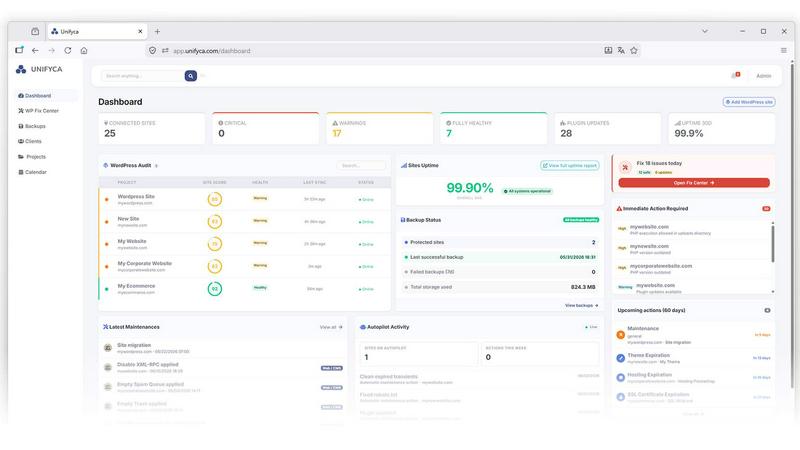Open the browser hamburger menu

[x=784, y=51]
